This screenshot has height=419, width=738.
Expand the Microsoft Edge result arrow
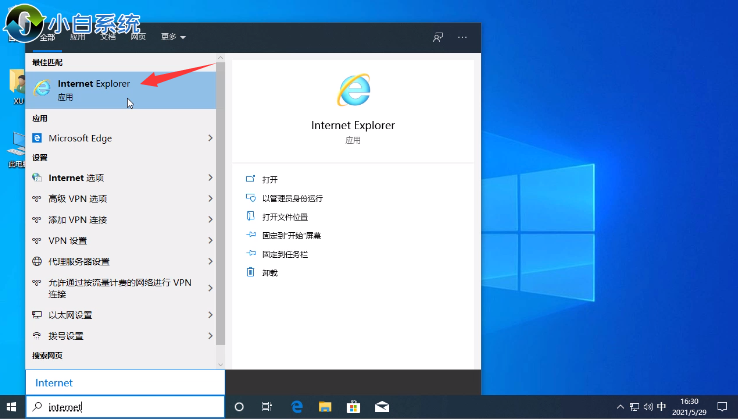coord(210,138)
